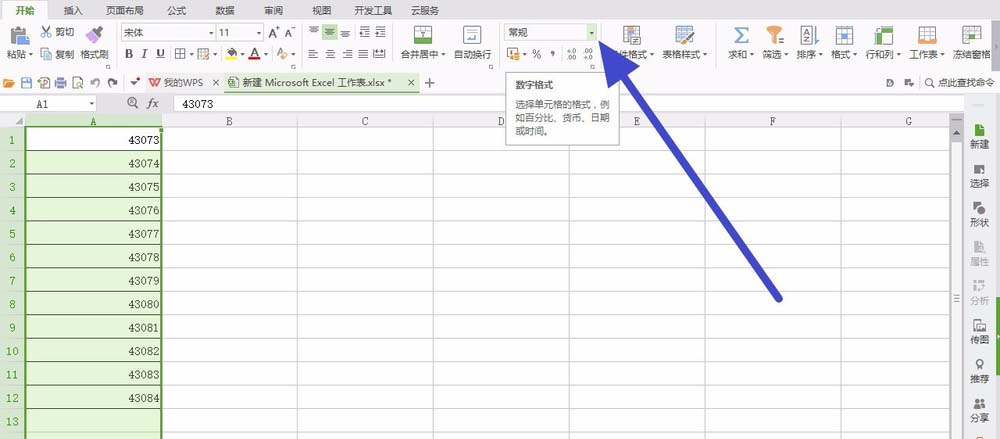The width and height of the screenshot is (1000, 439).
Task: Select the Format Painter (格式刷) brush
Action: click(x=94, y=34)
